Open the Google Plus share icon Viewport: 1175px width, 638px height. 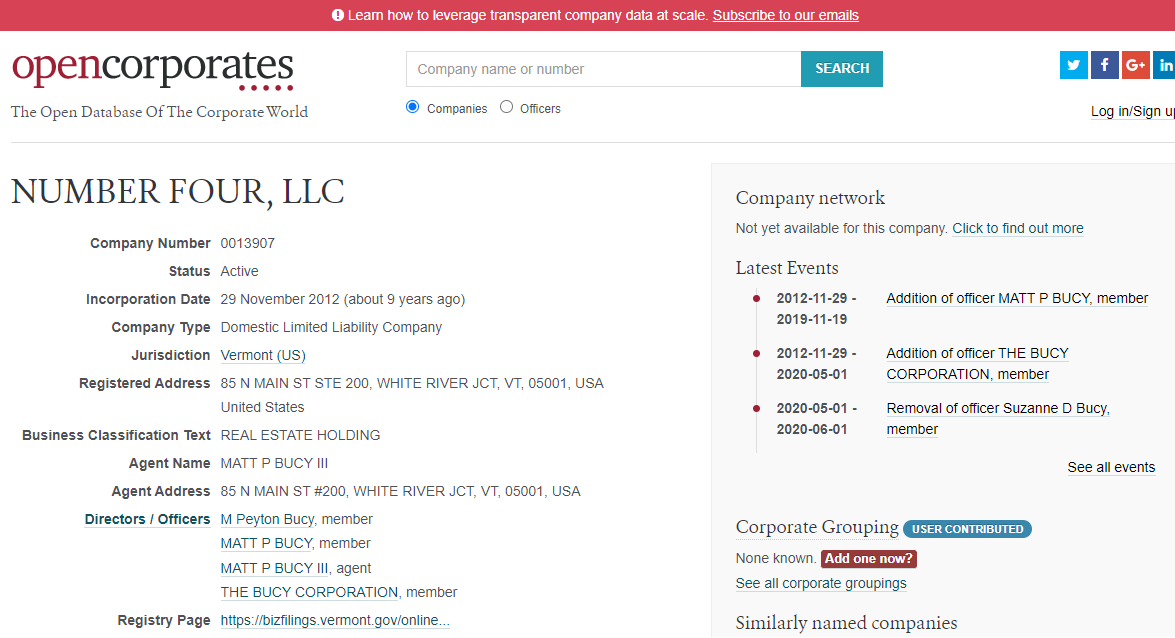point(1135,65)
